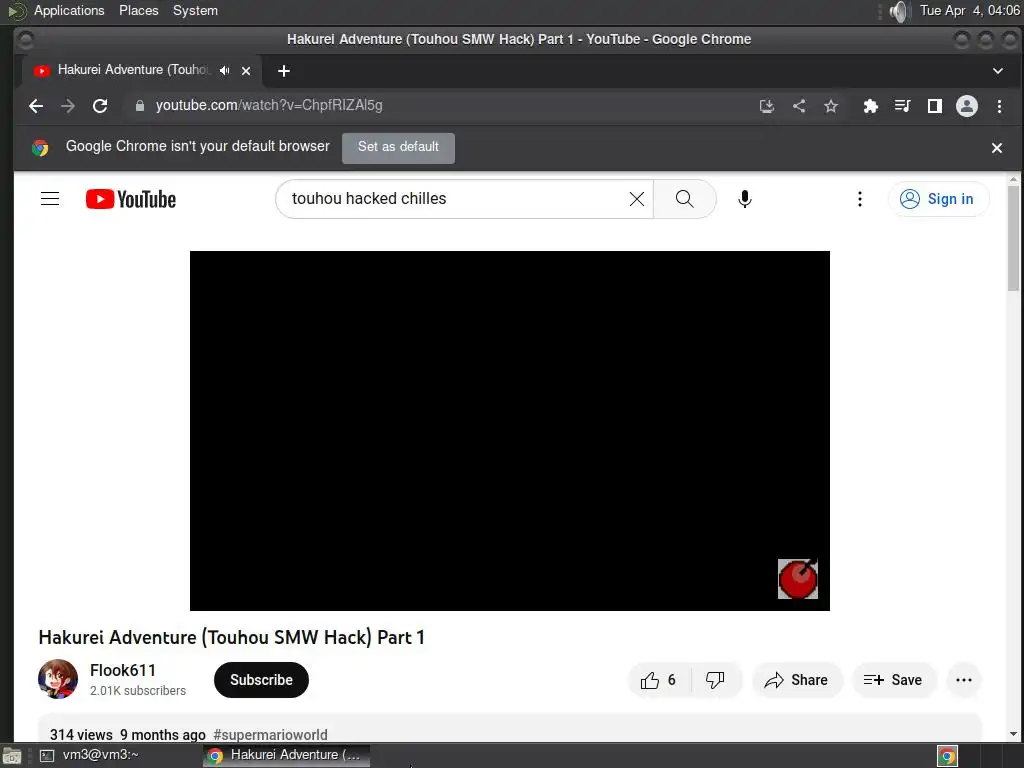This screenshot has height=768, width=1024.
Task: Subscribe to Flook611
Action: point(261,680)
